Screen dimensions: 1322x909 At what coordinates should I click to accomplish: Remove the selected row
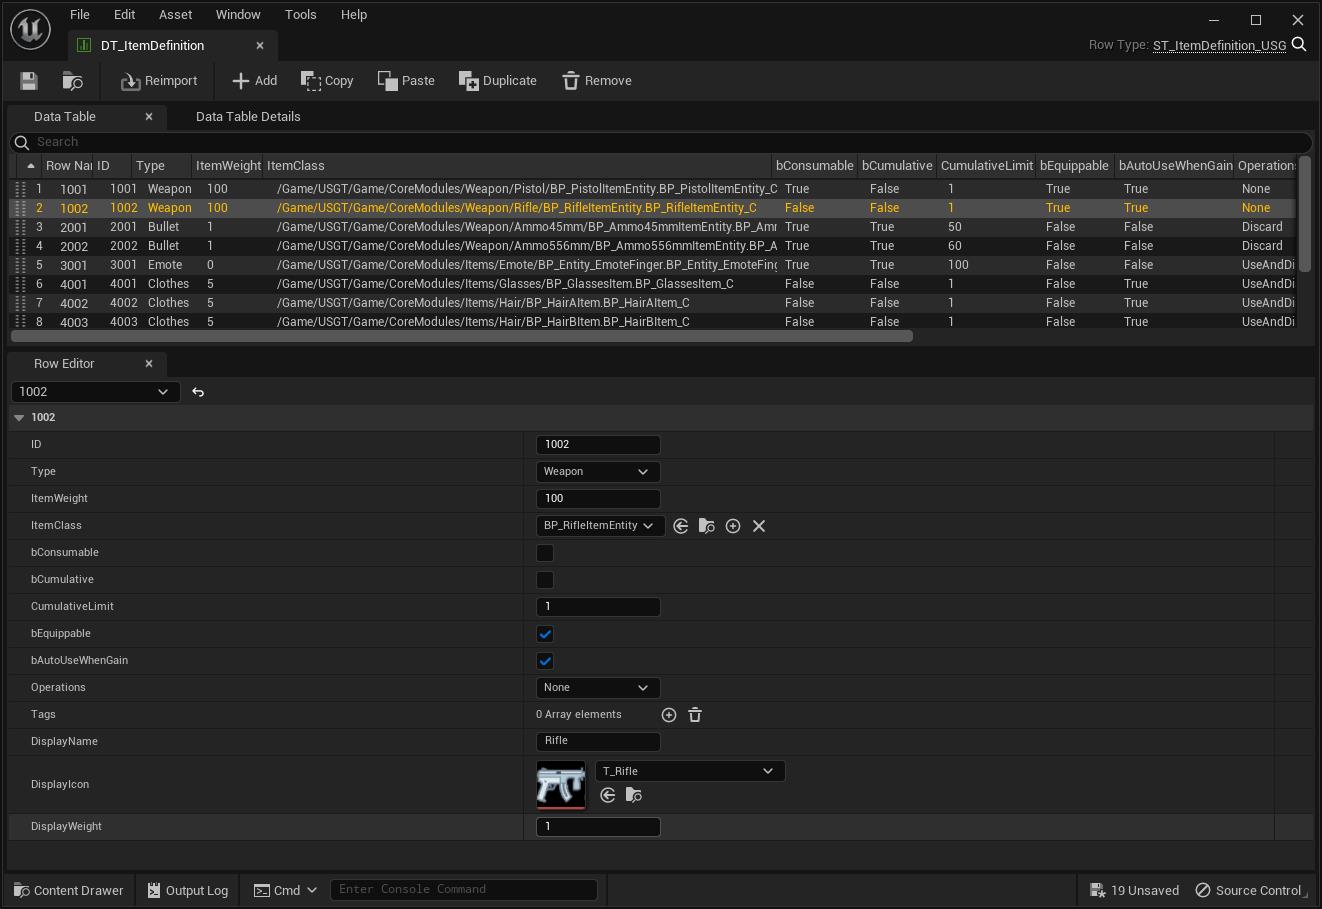tap(597, 81)
